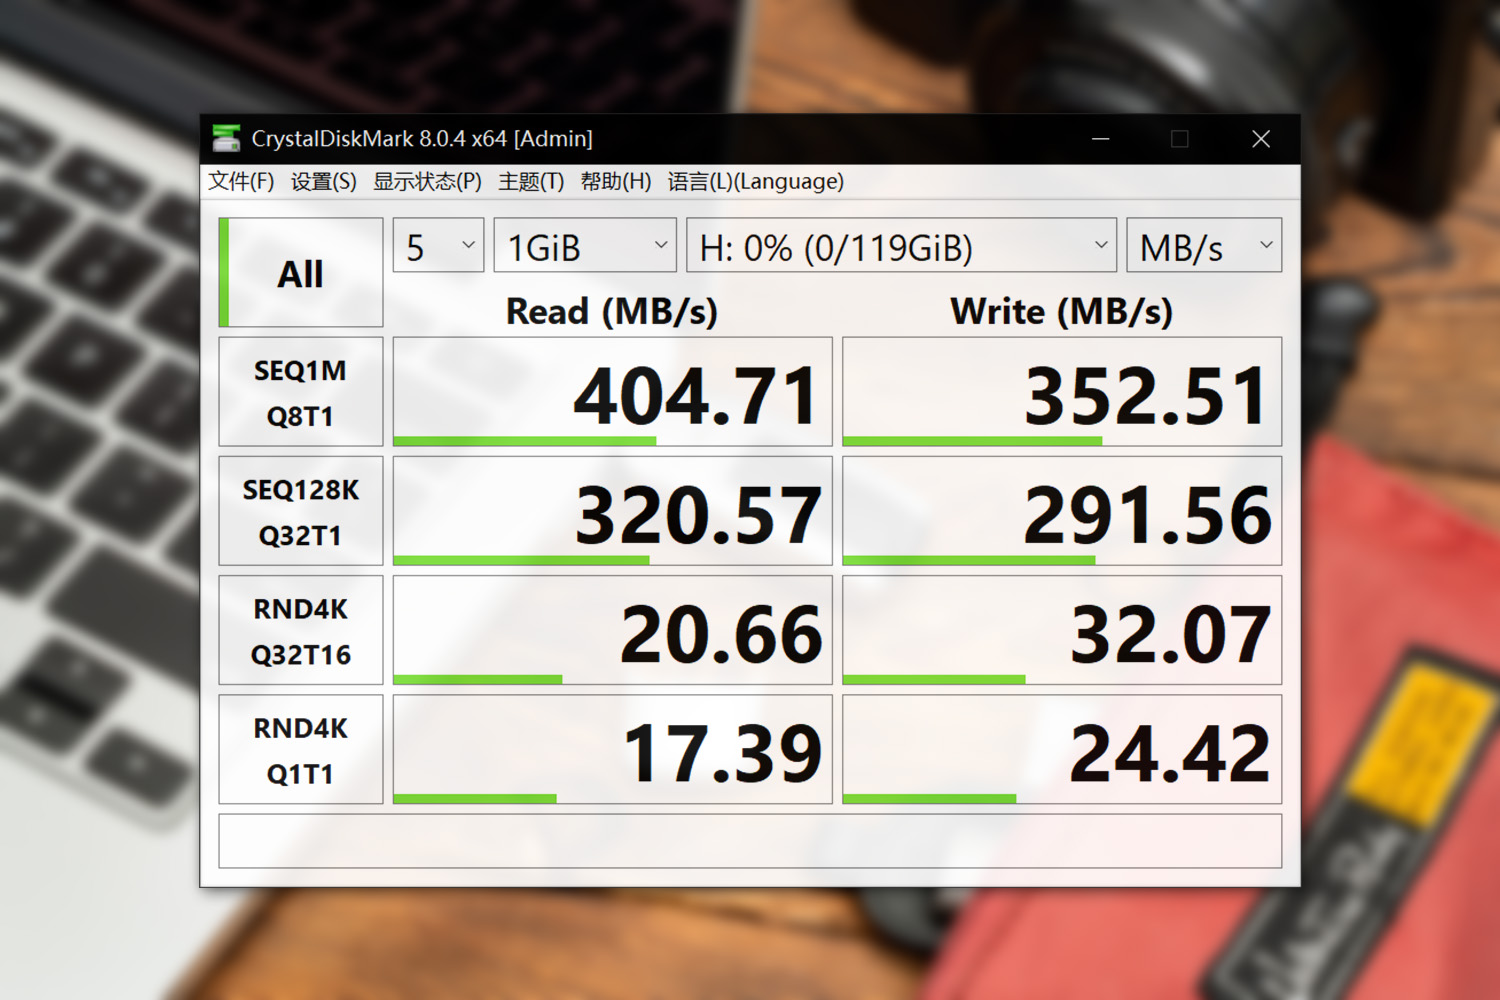Start the RND4K Q1T1 test
This screenshot has height=1000, width=1500.
tap(301, 749)
